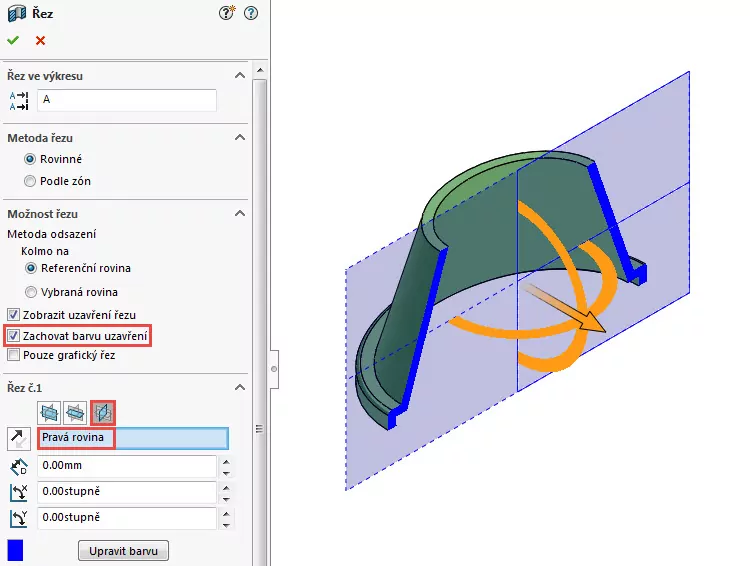Collapse Řez č.1 section

pos(240,388)
